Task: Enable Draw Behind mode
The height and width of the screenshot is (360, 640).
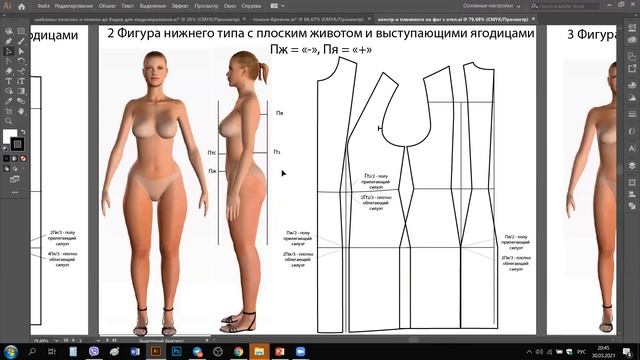Action: (15, 168)
